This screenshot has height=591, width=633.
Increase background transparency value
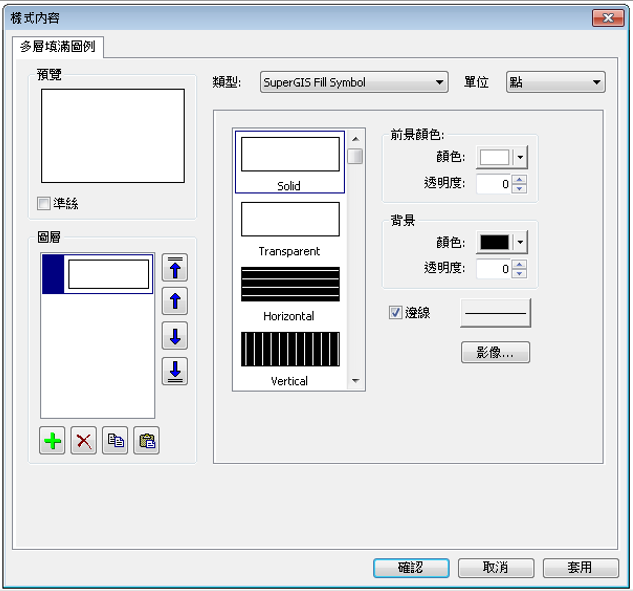(x=520, y=264)
